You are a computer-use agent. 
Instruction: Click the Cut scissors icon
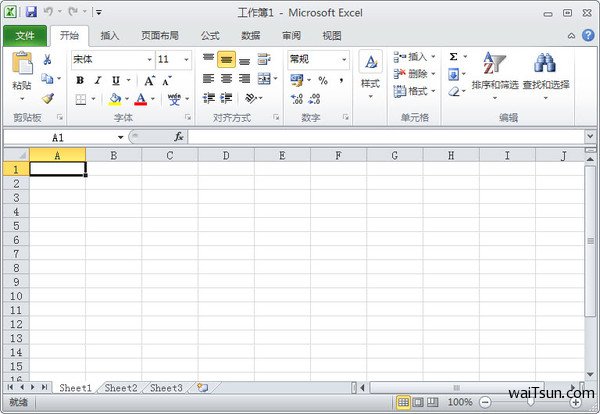47,60
